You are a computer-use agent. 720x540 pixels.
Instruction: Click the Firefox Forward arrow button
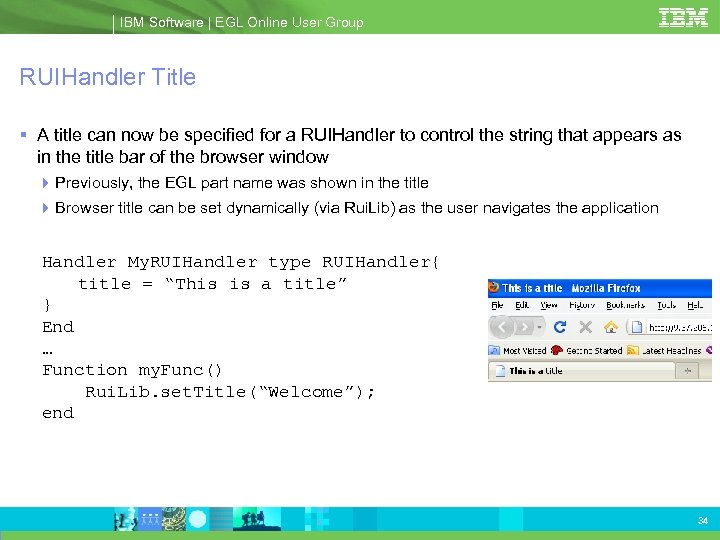[x=524, y=327]
